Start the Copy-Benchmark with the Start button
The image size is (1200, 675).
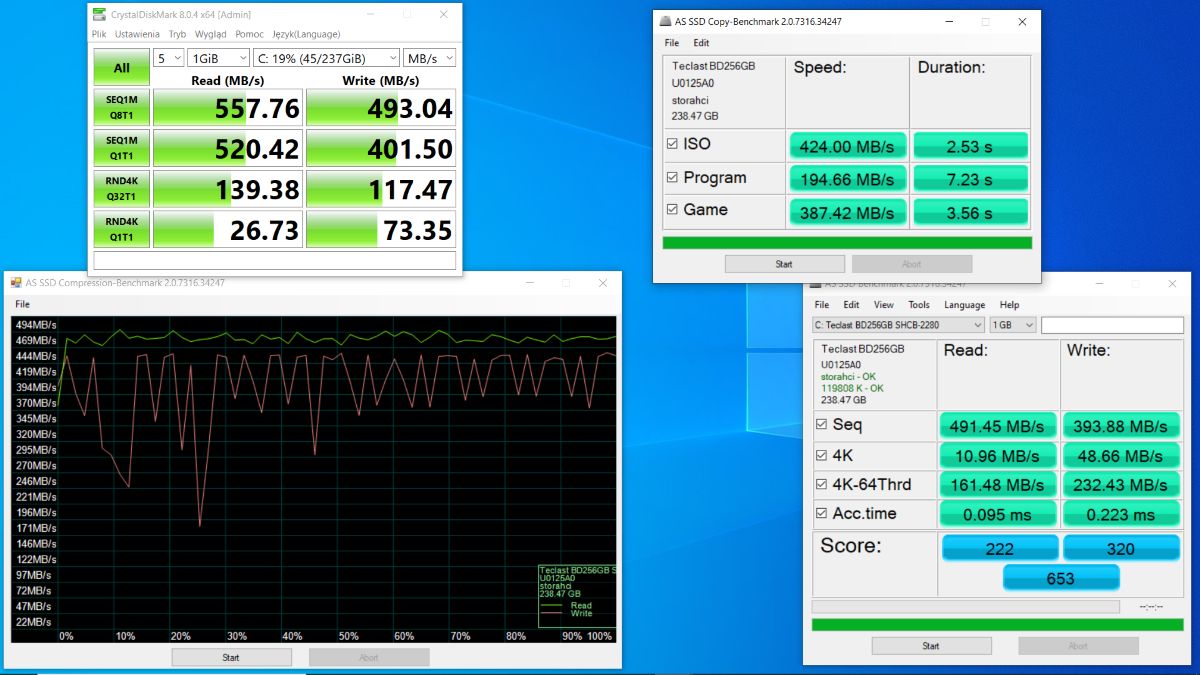784,264
